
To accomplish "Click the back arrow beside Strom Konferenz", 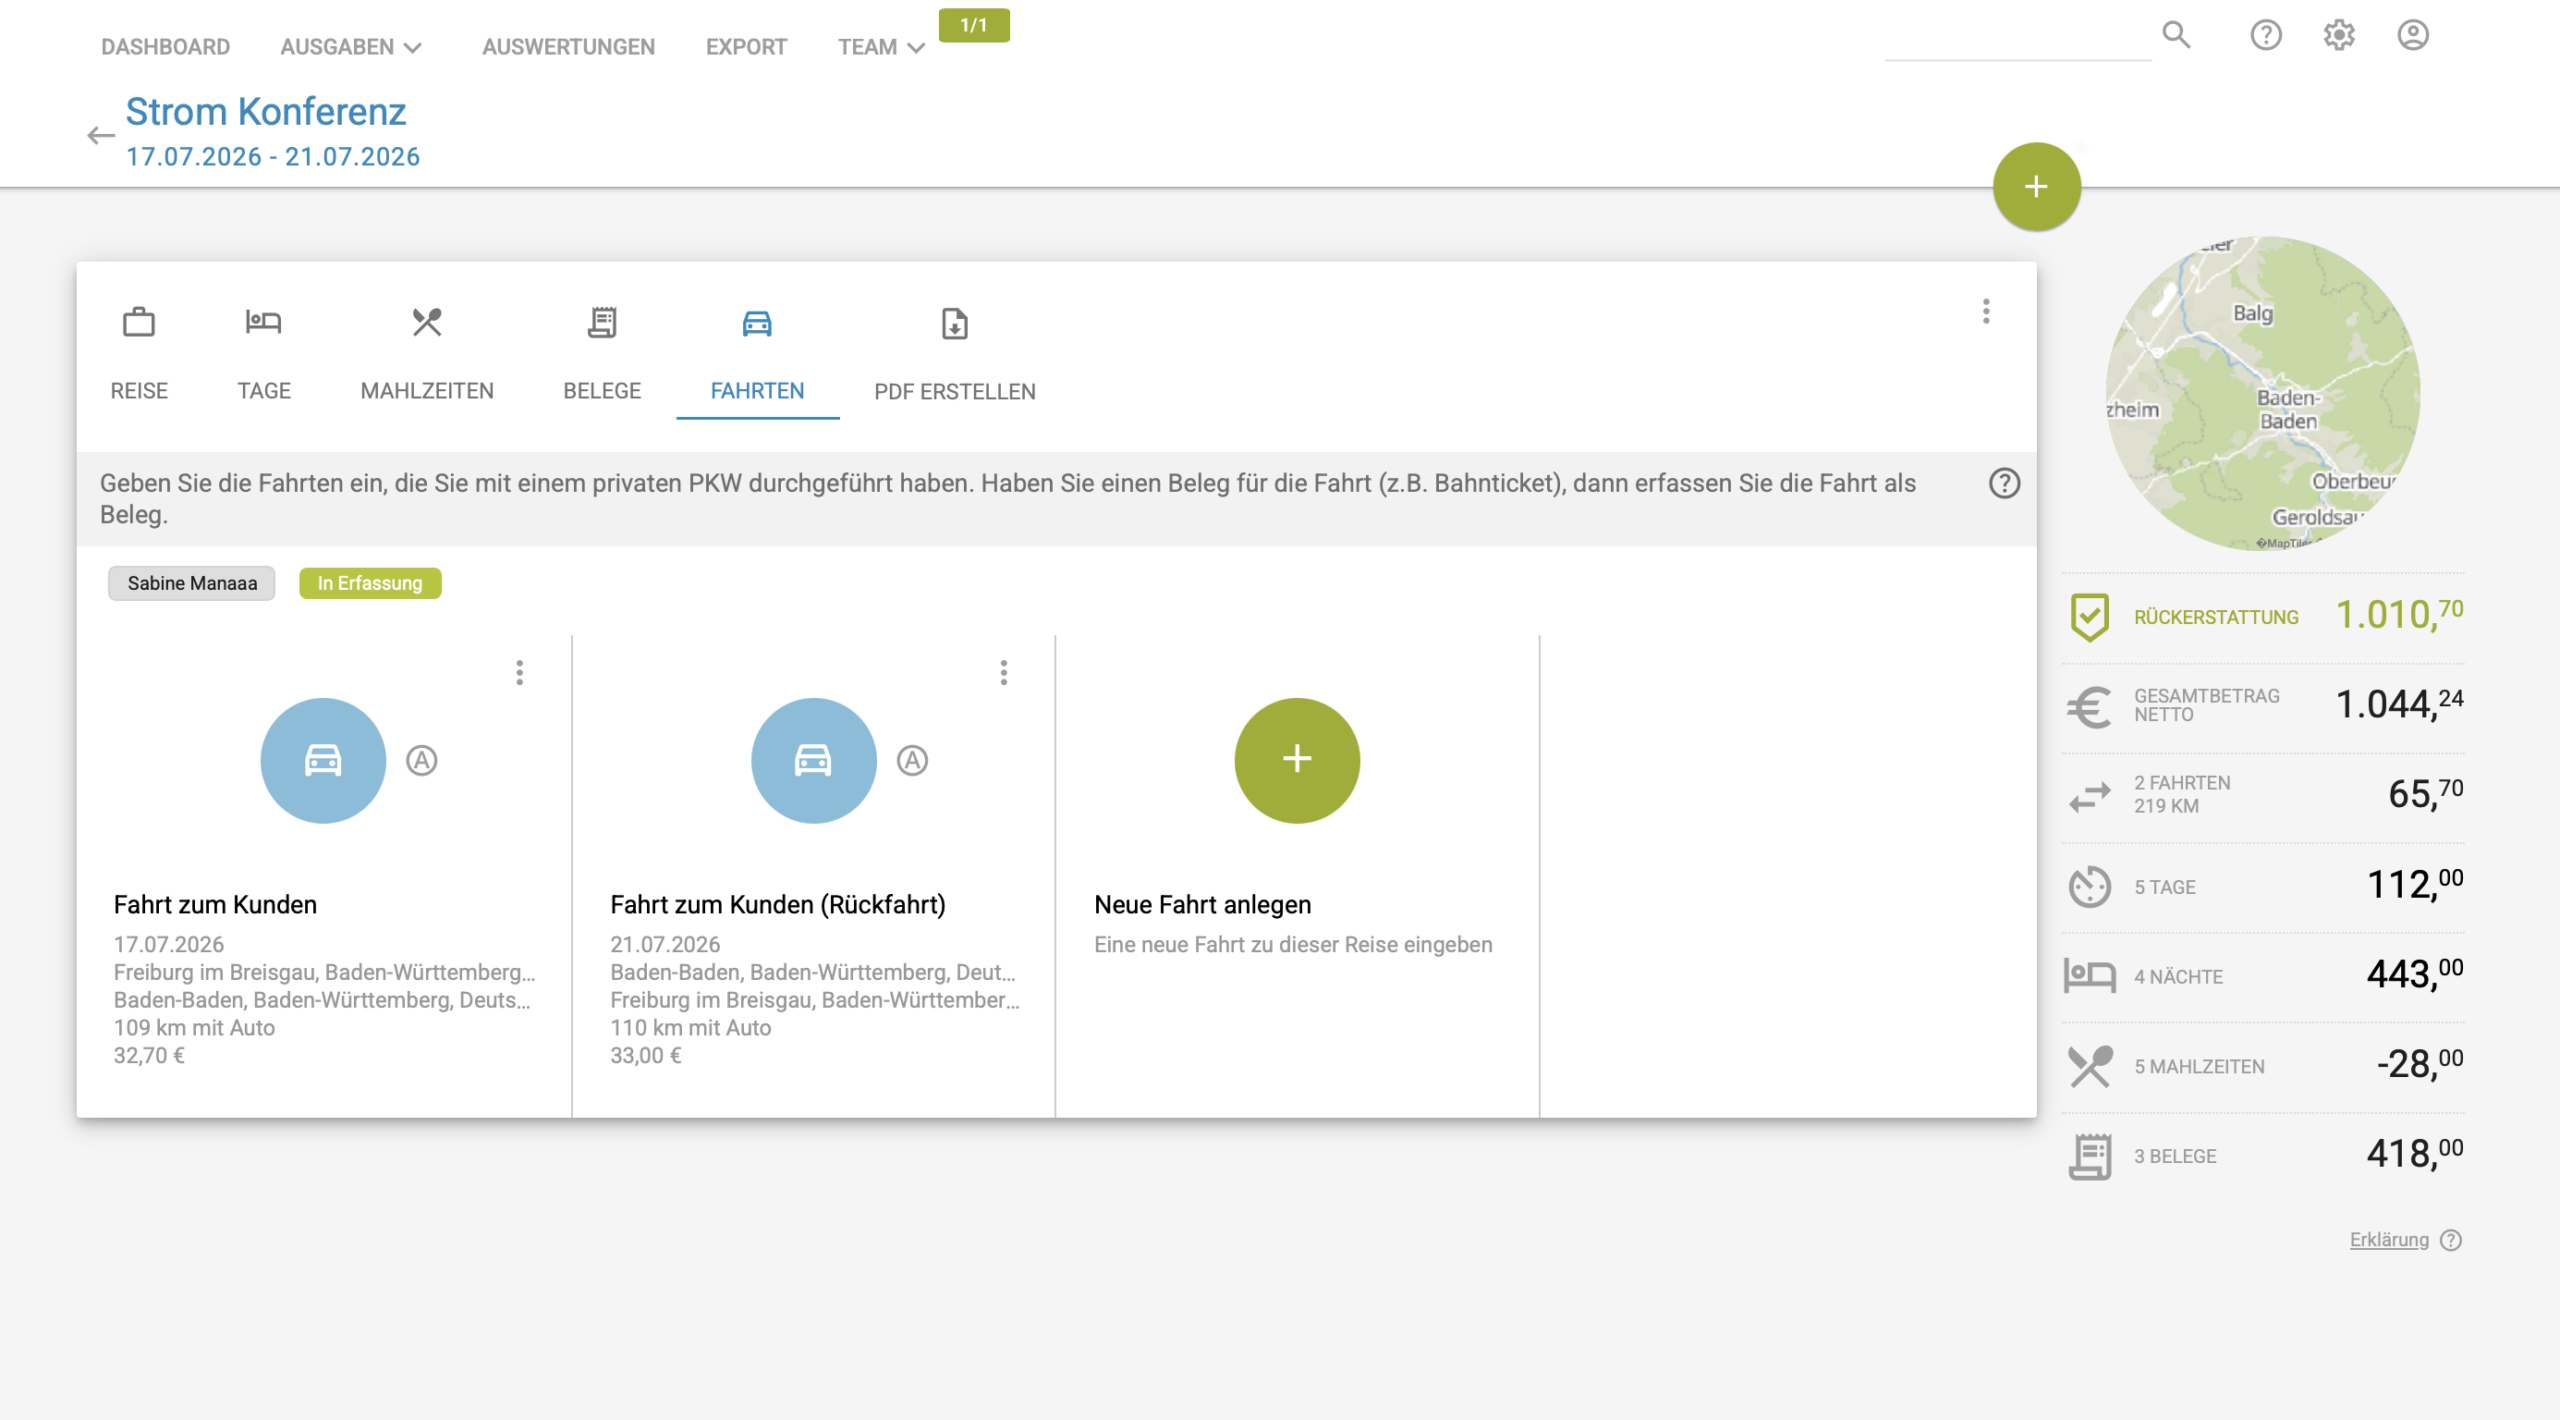I will 100,136.
